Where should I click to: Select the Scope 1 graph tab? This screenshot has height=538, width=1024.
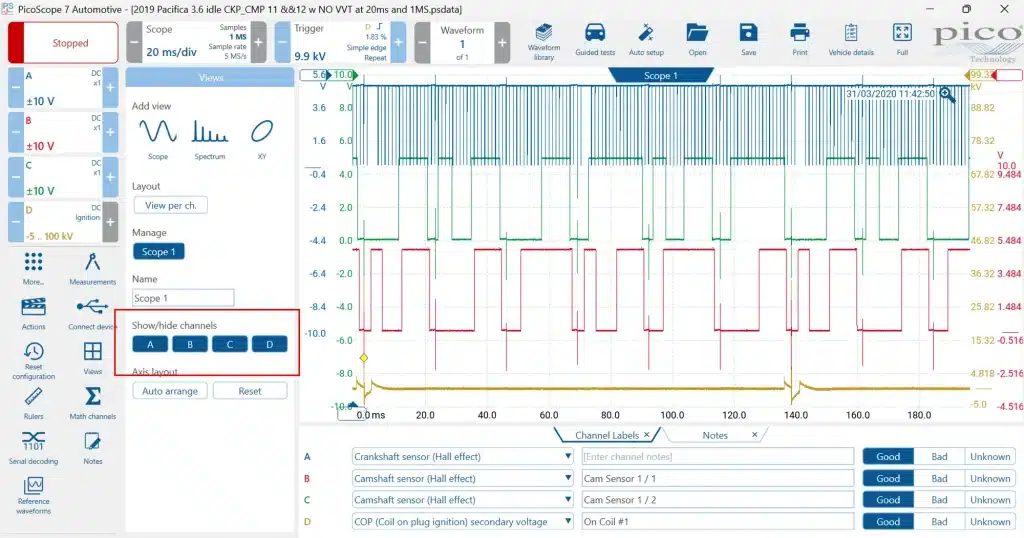[660, 76]
